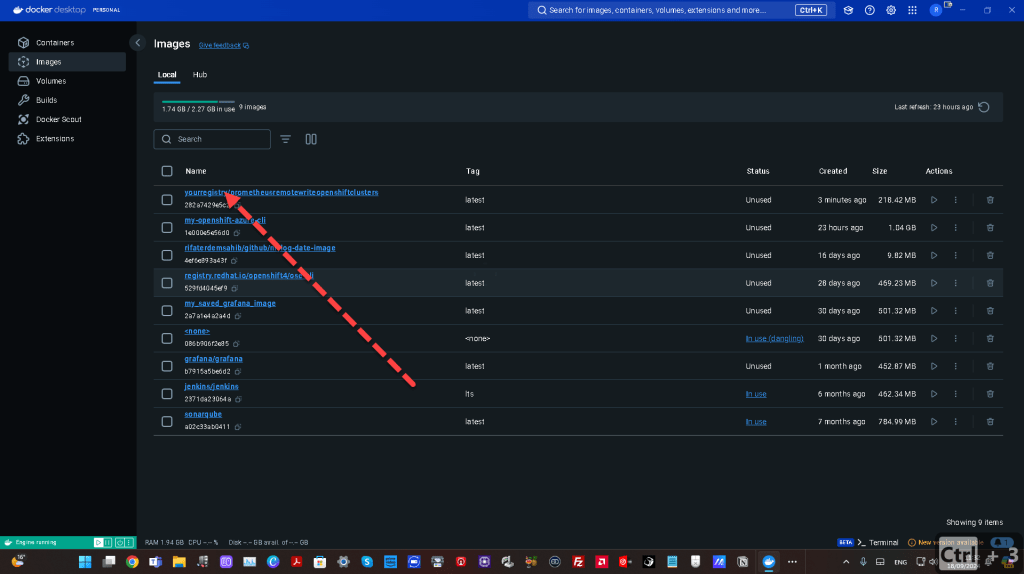Open File Explorer from the taskbar
The image size is (1024, 574).
(179, 562)
